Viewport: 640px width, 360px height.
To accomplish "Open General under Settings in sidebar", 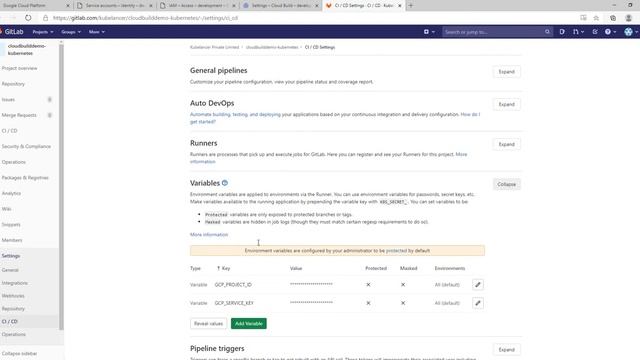I will (10, 270).
